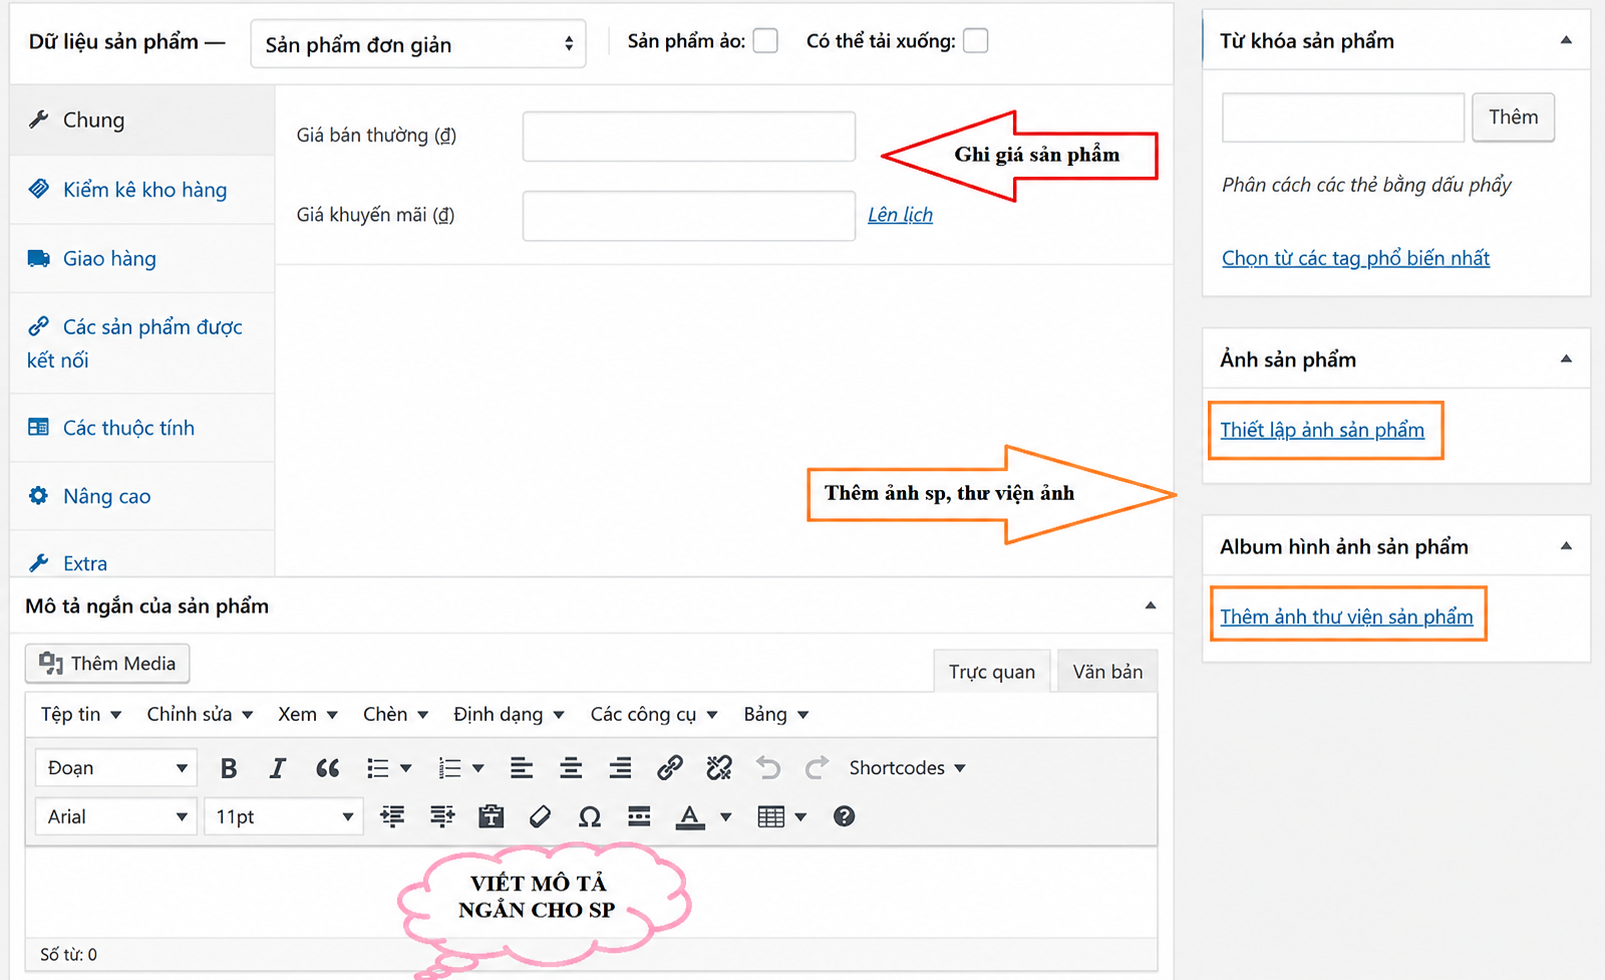The height and width of the screenshot is (980, 1605).
Task: Remove link with the unlink icon
Action: (719, 768)
